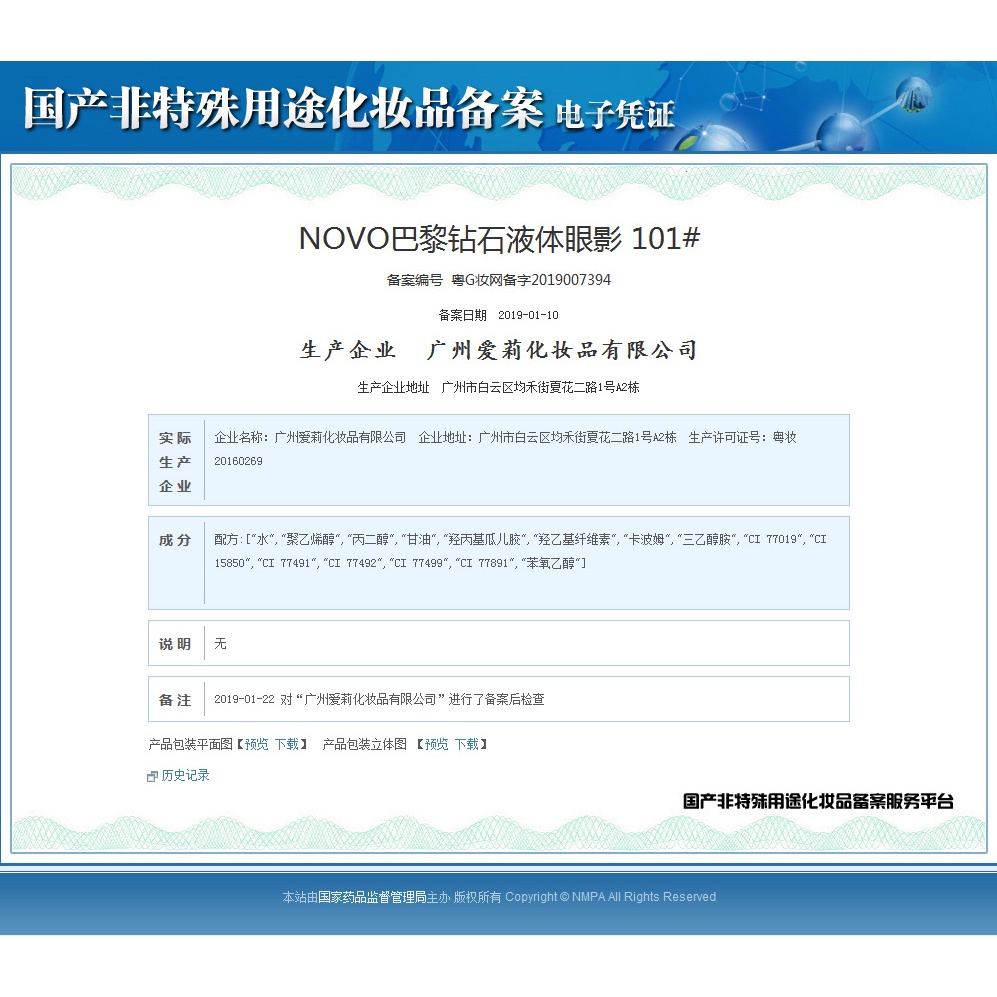This screenshot has width=997, height=997.
Task: Click the 国产非特殊用途化妆品备案 banner title
Action: tap(282, 109)
